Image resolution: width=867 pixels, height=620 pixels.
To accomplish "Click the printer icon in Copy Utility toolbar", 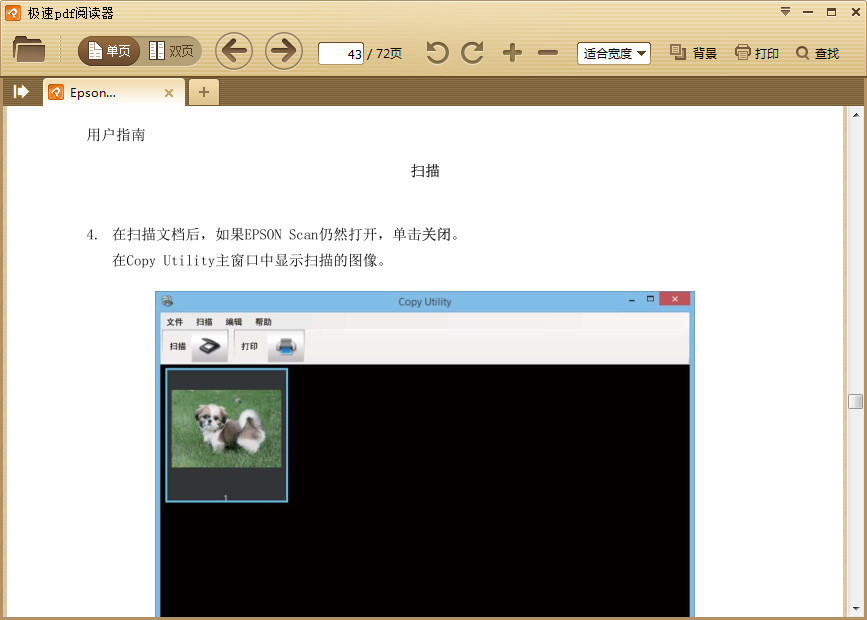I will (286, 347).
